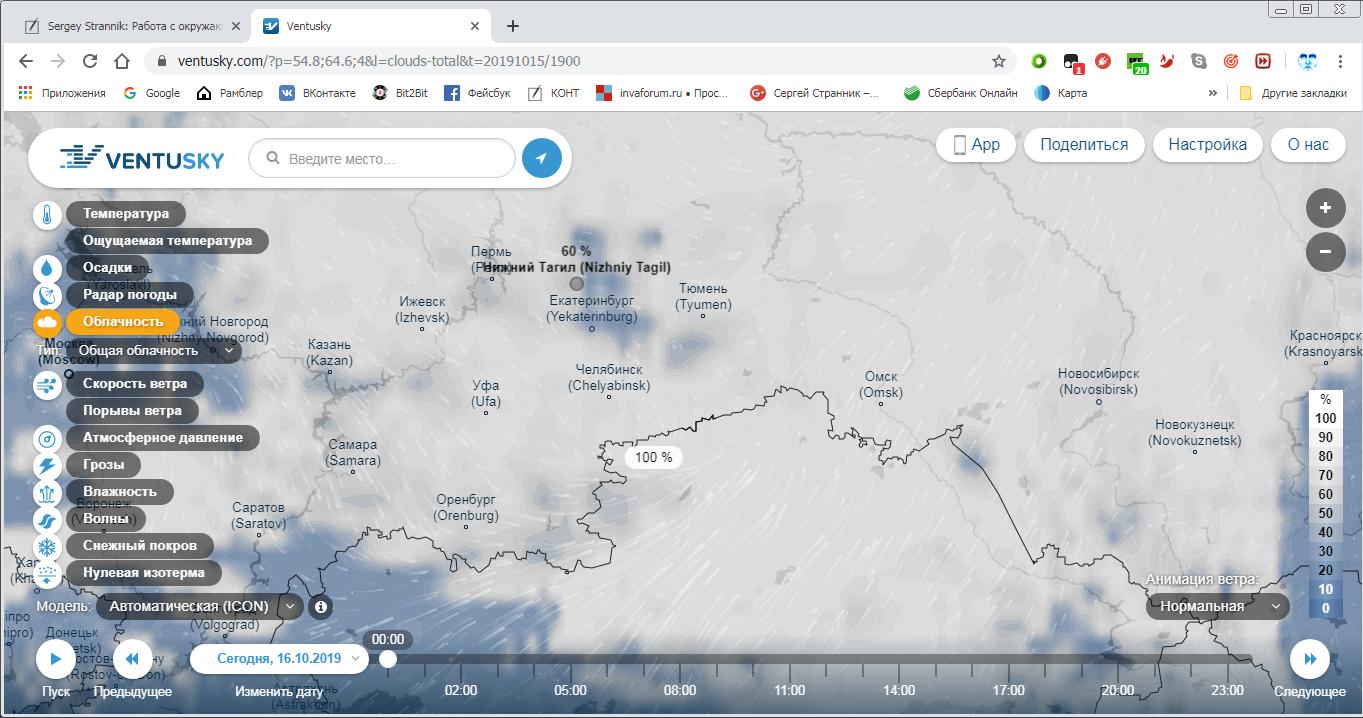Image resolution: width=1363 pixels, height=718 pixels.
Task: Open the Настройка settings button
Action: (x=1207, y=144)
